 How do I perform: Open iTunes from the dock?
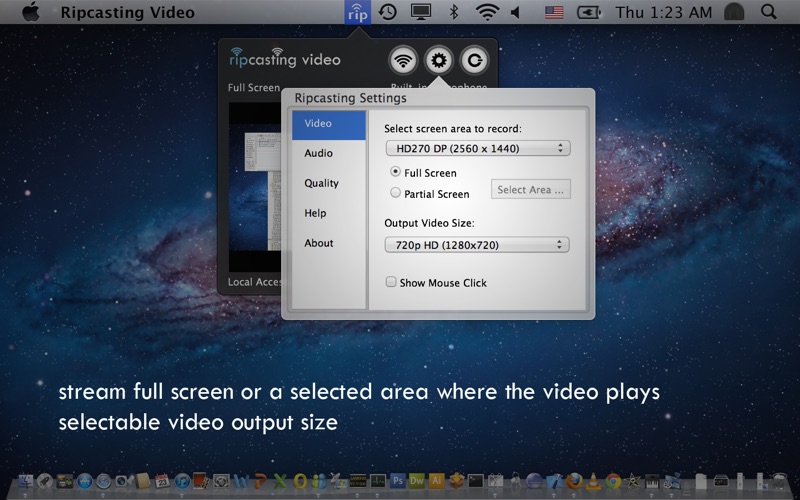click(182, 481)
